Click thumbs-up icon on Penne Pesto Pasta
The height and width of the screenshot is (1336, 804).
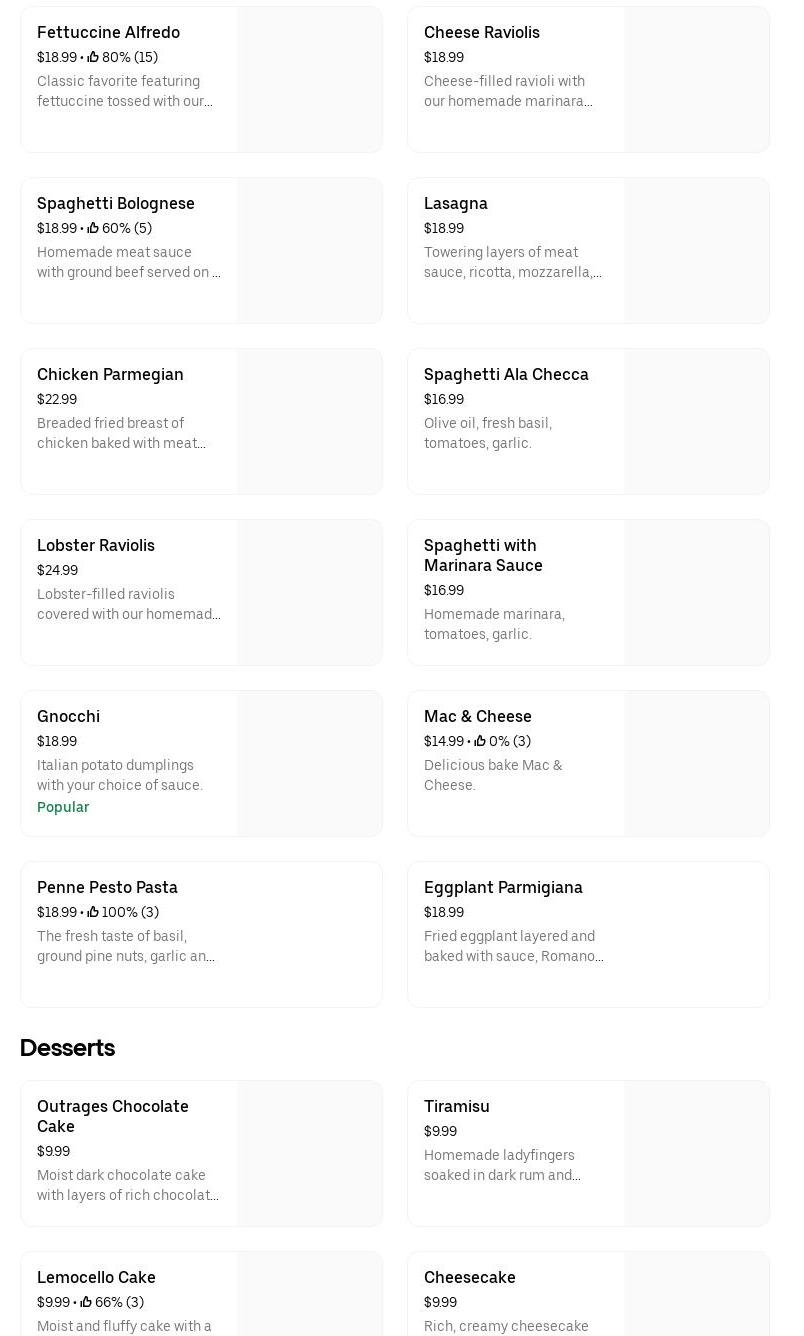[x=93, y=912]
